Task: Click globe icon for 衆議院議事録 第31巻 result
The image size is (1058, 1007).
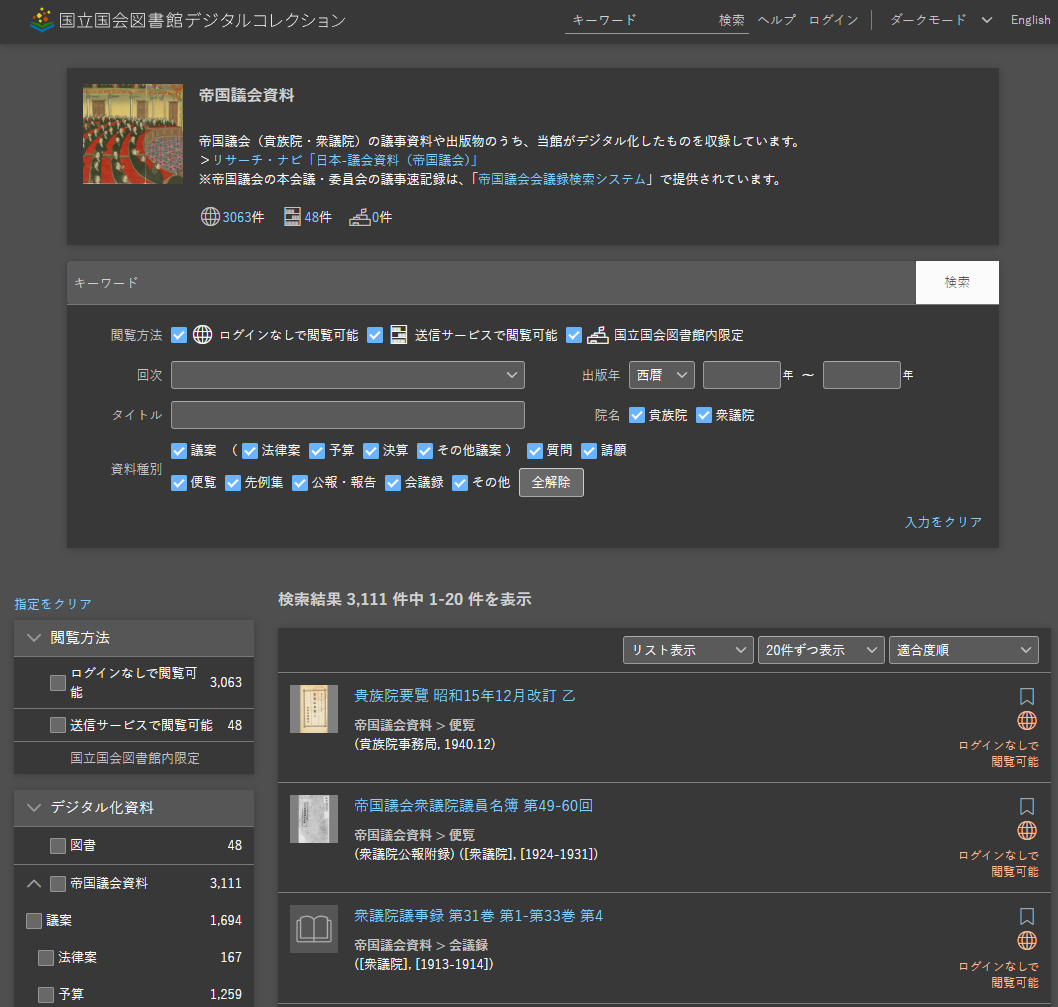Action: pyautogui.click(x=1026, y=941)
